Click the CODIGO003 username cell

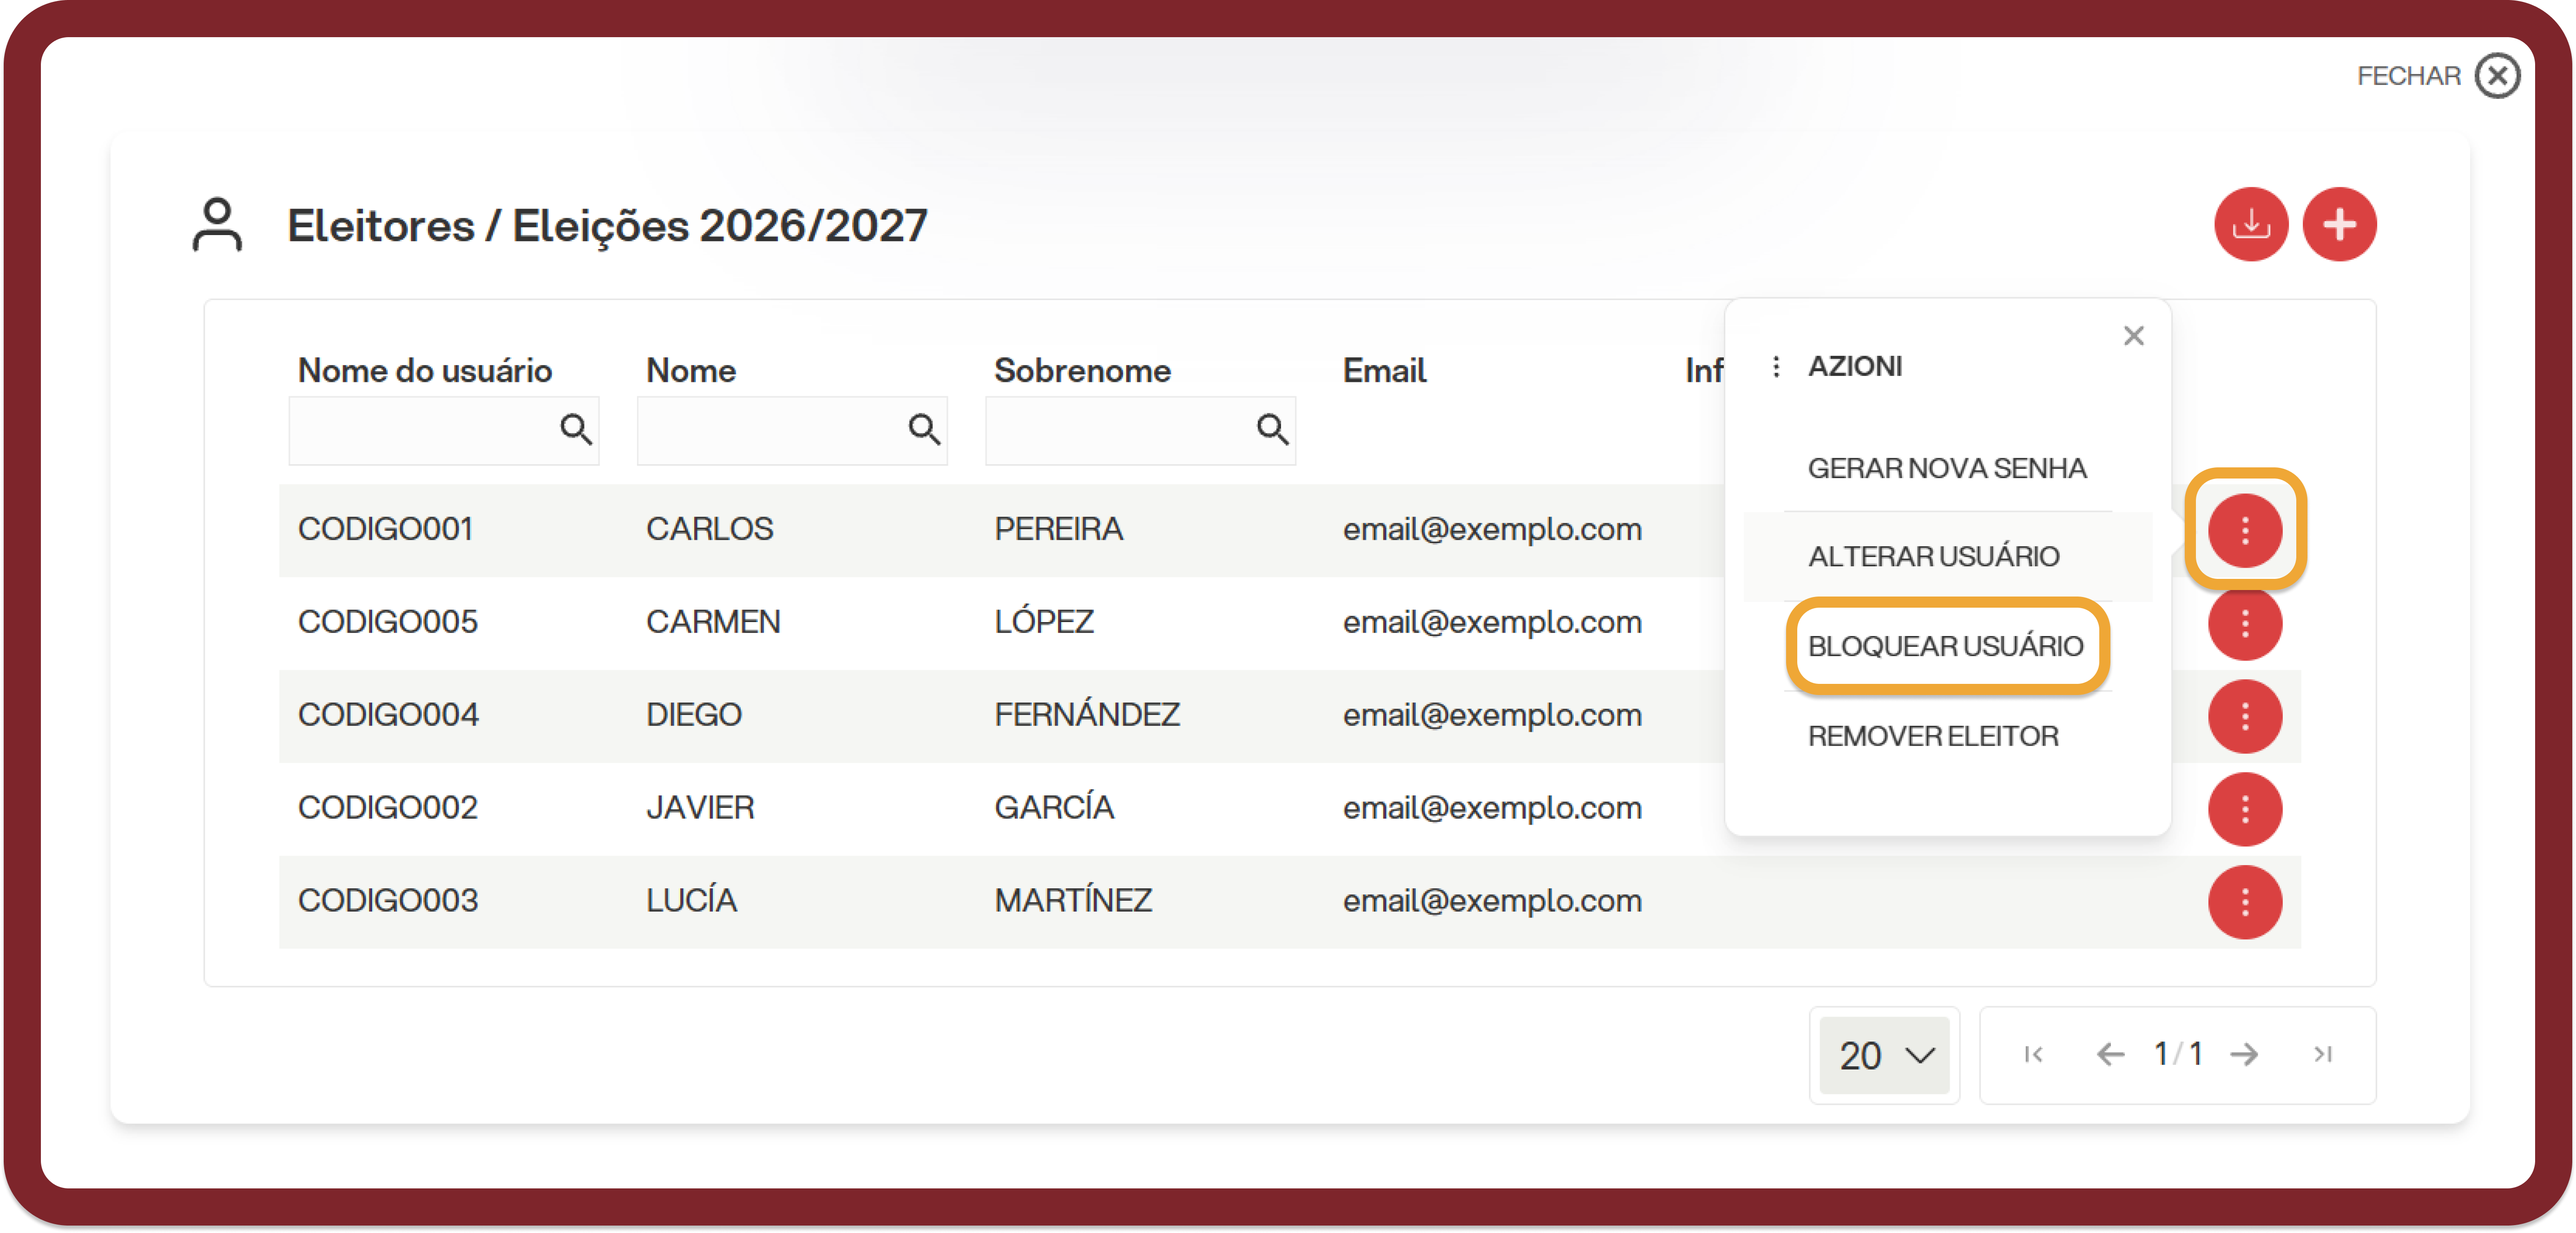(388, 901)
